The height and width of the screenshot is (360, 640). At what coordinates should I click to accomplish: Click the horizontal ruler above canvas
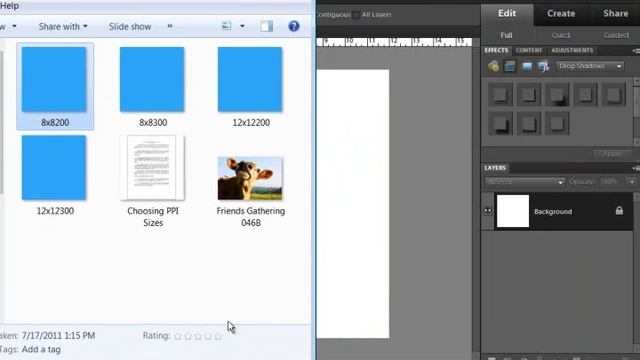coord(394,42)
